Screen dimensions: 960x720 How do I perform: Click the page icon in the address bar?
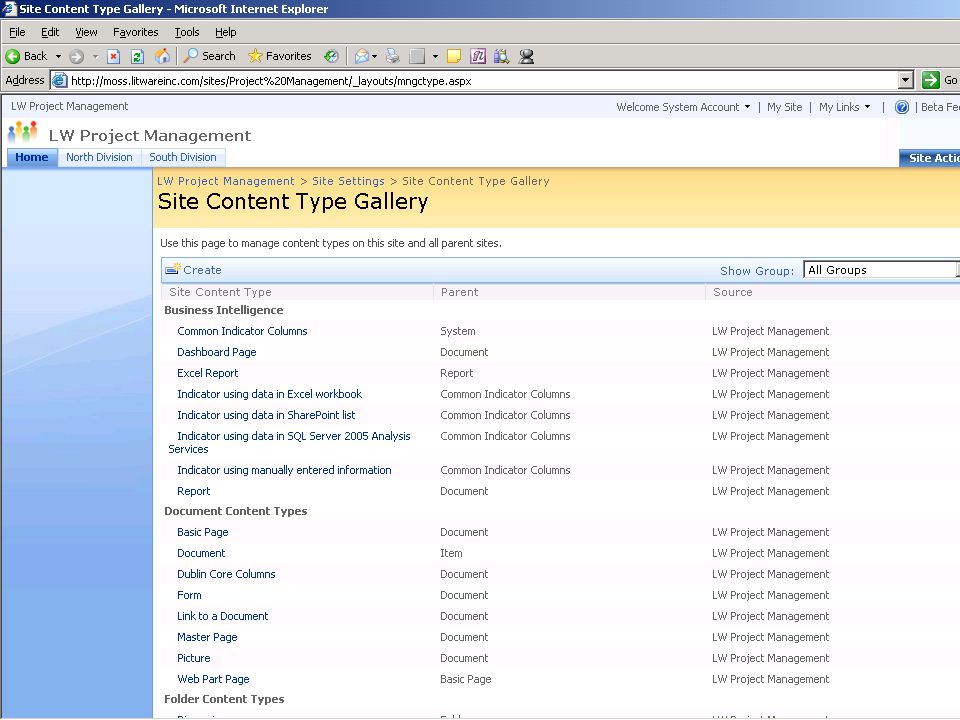point(59,80)
